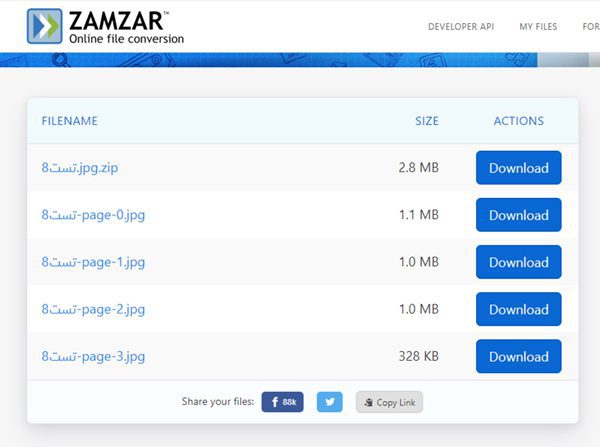Open the Developer API menu item
This screenshot has width=600, height=447.
[461, 27]
